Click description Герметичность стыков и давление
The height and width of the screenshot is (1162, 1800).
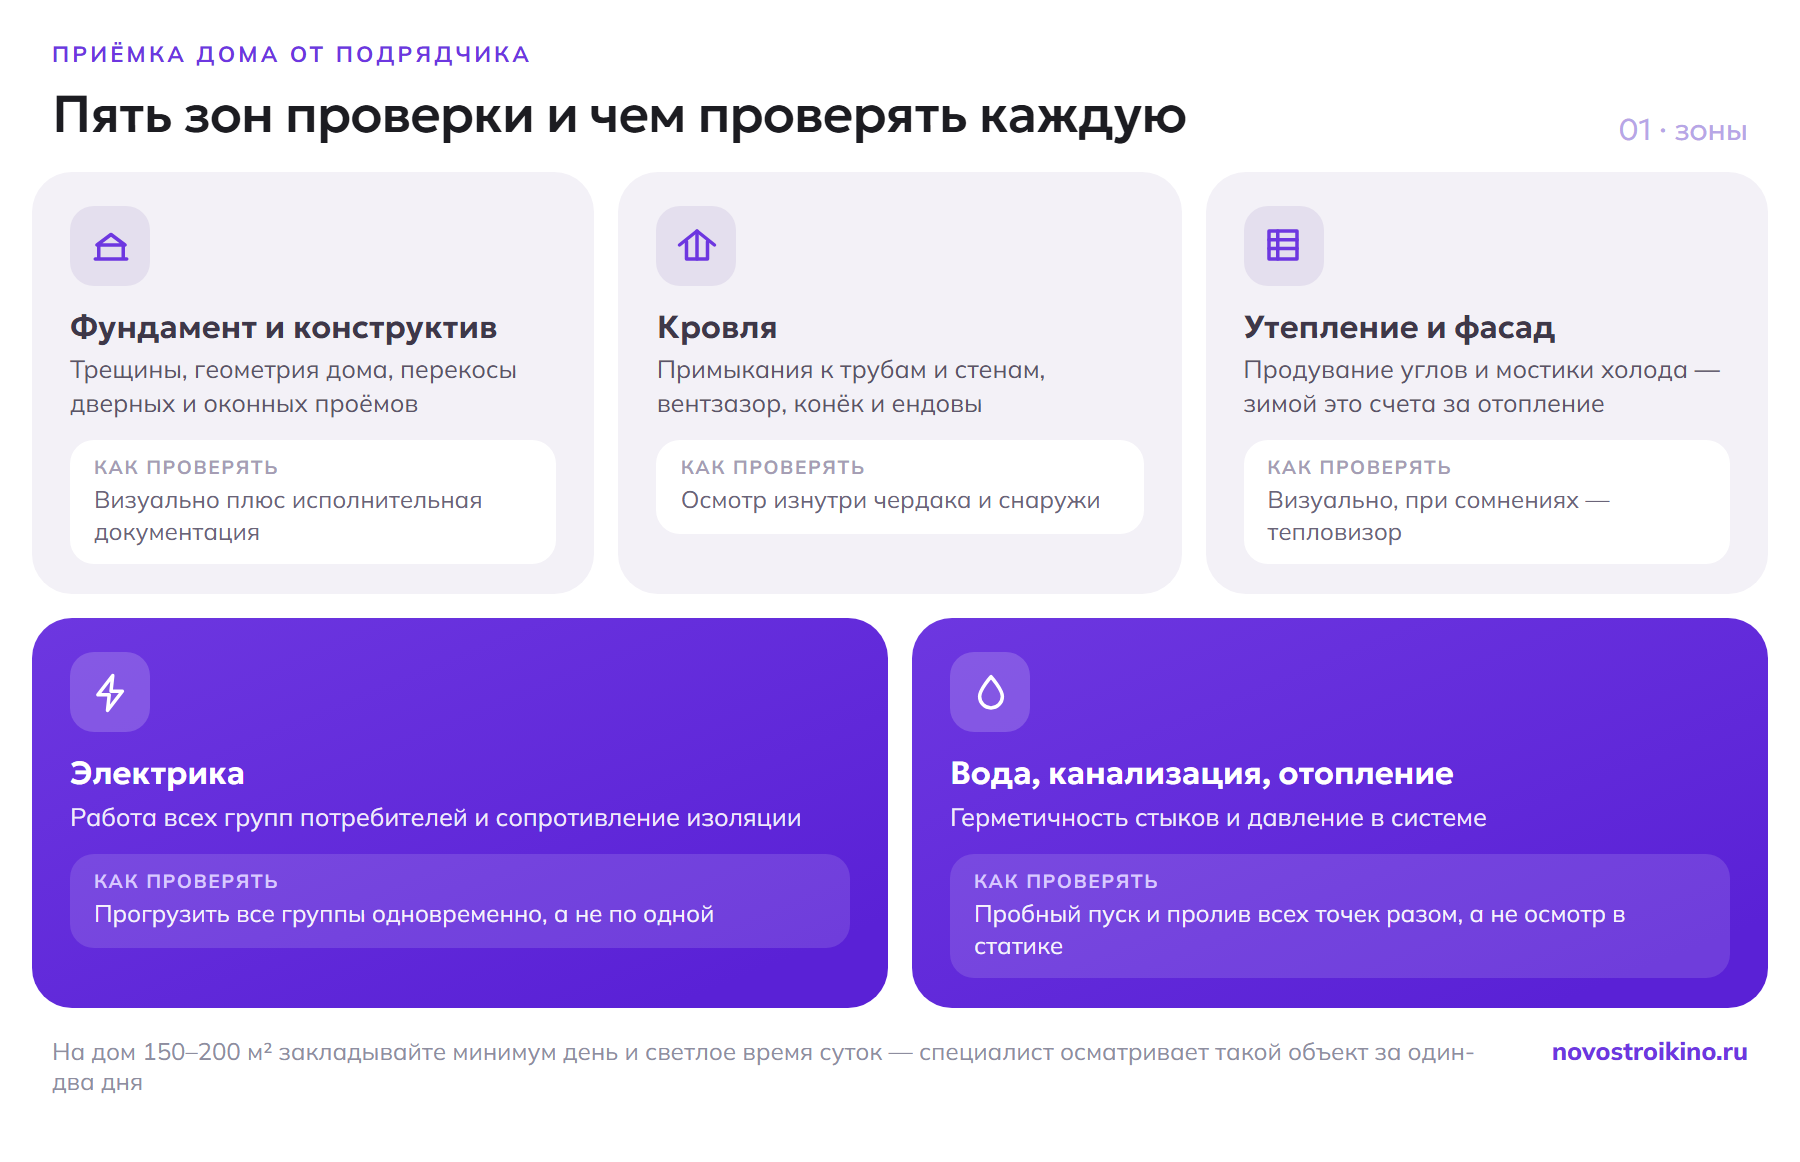[1218, 818]
